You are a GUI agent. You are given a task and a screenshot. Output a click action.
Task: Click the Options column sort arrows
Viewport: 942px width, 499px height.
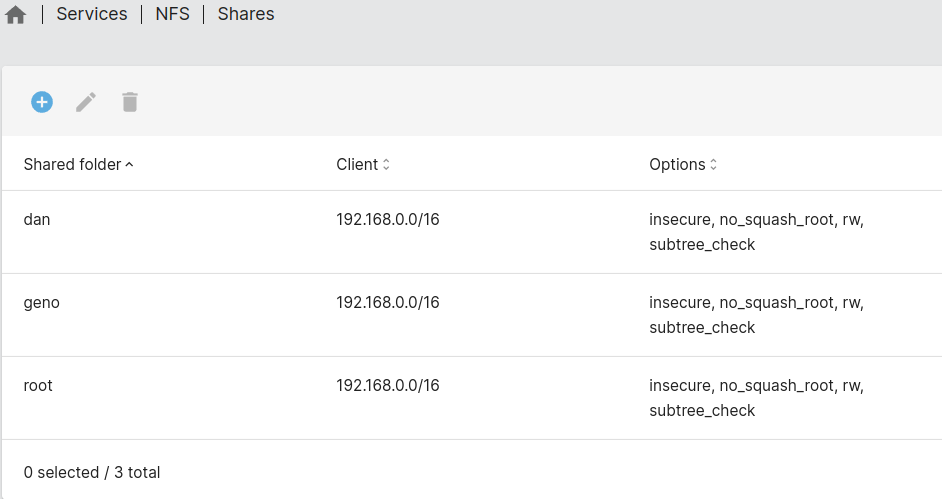(x=713, y=164)
